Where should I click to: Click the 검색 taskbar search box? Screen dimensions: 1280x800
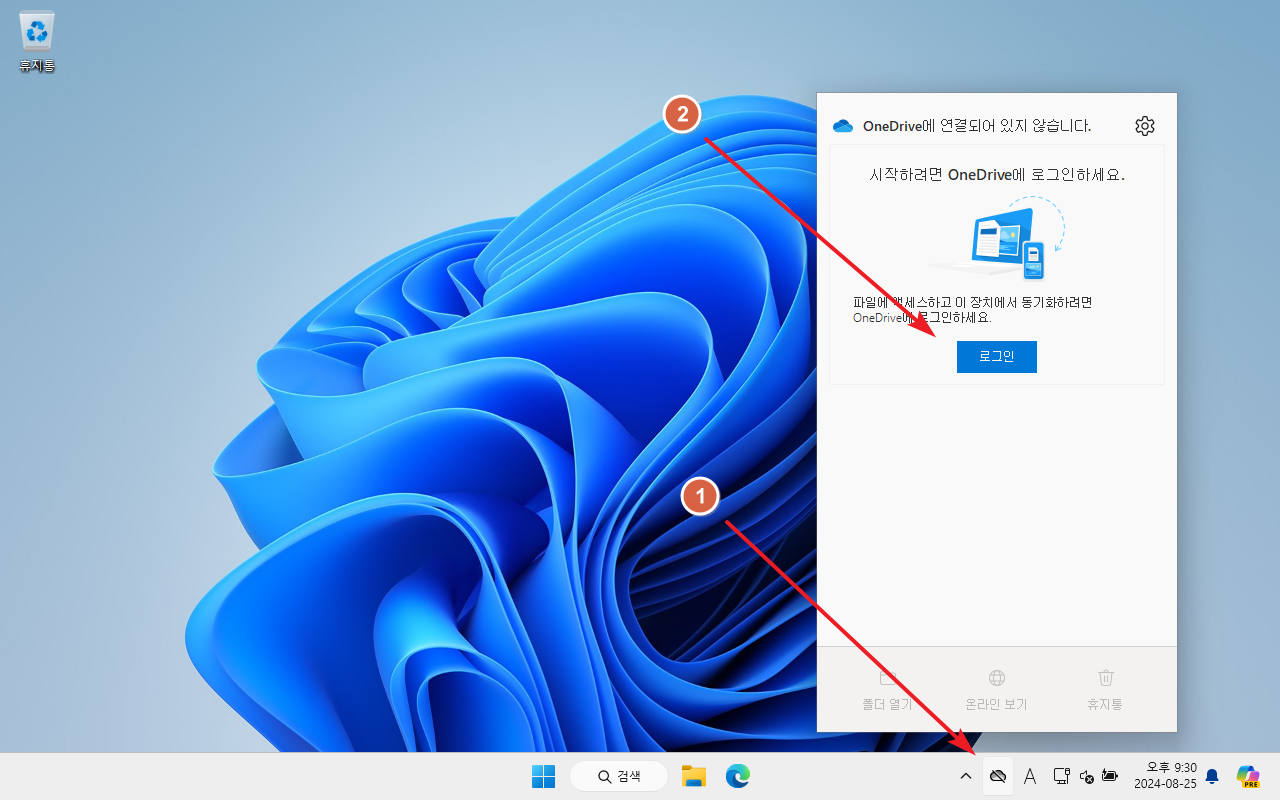(619, 776)
